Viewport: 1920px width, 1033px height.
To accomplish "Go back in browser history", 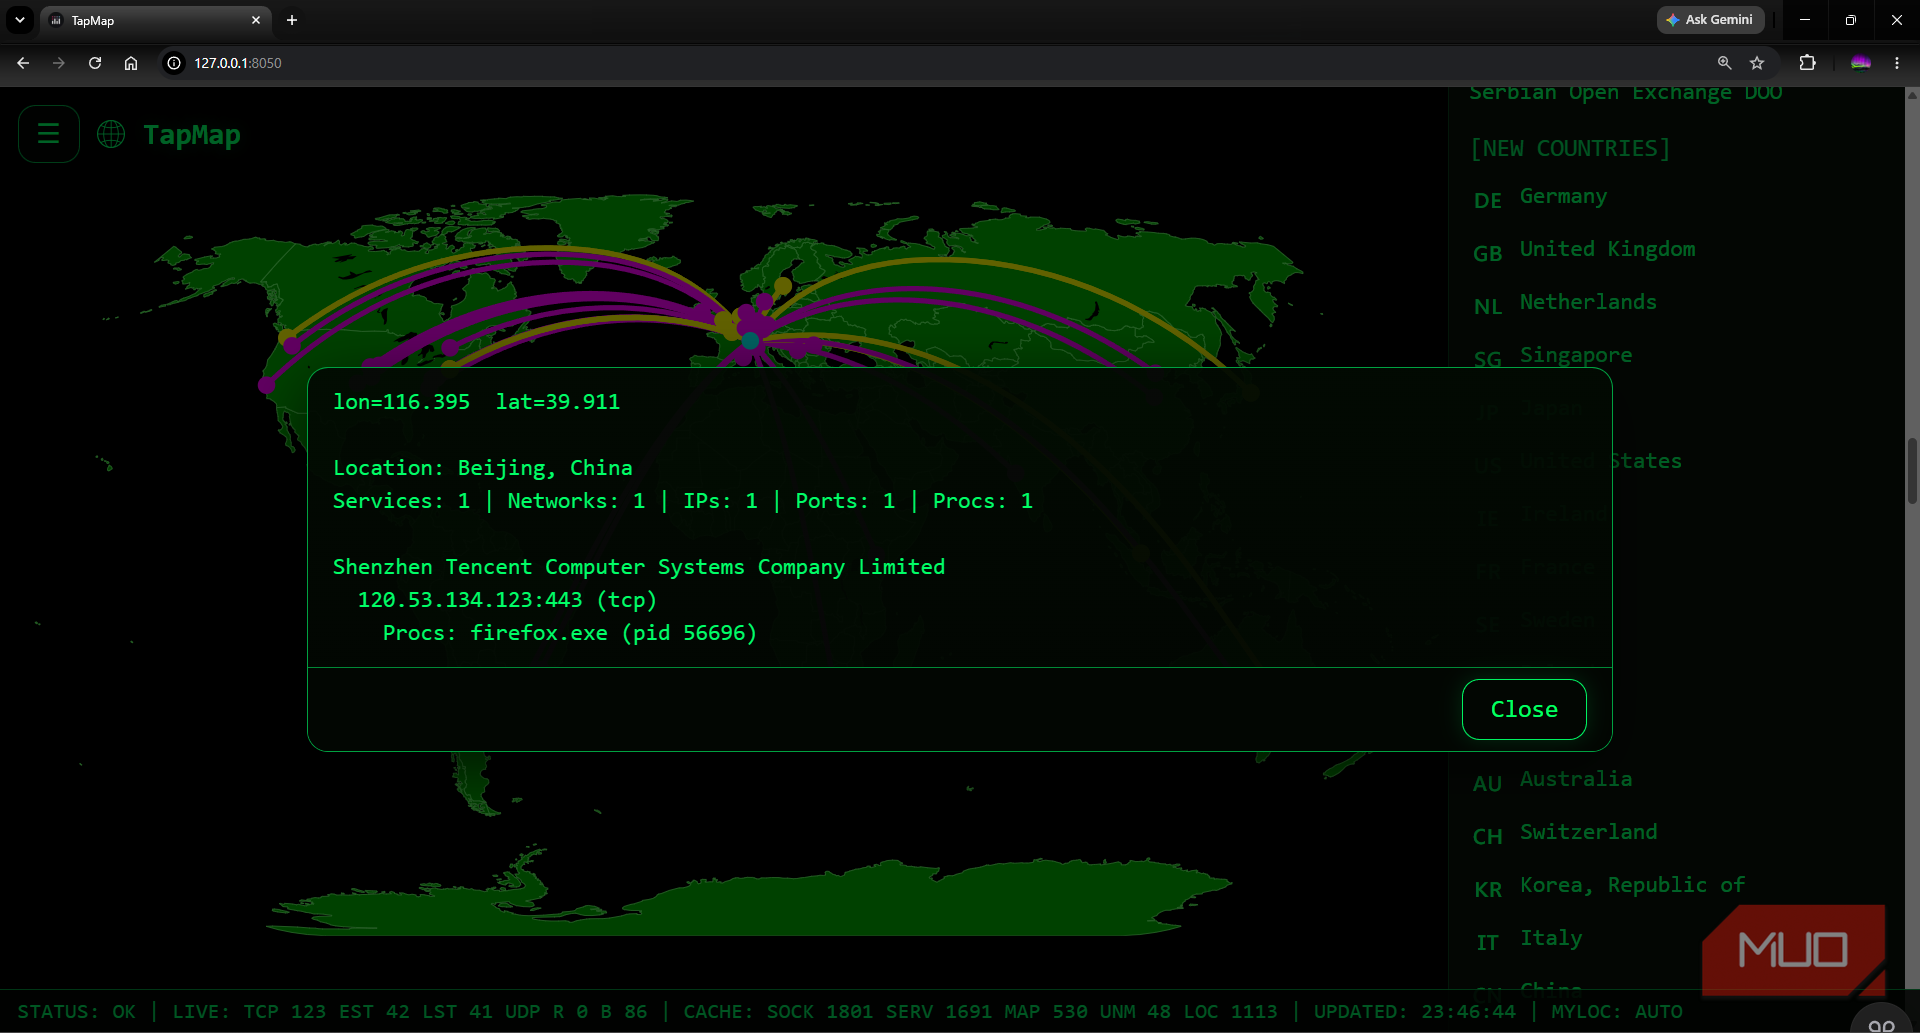I will [x=23, y=63].
